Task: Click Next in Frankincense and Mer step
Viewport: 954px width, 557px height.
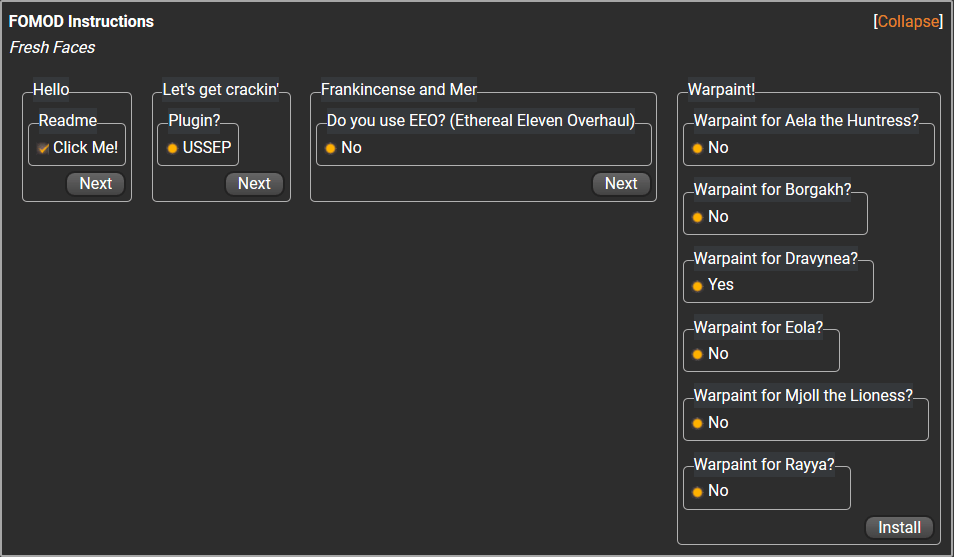Action: (621, 184)
